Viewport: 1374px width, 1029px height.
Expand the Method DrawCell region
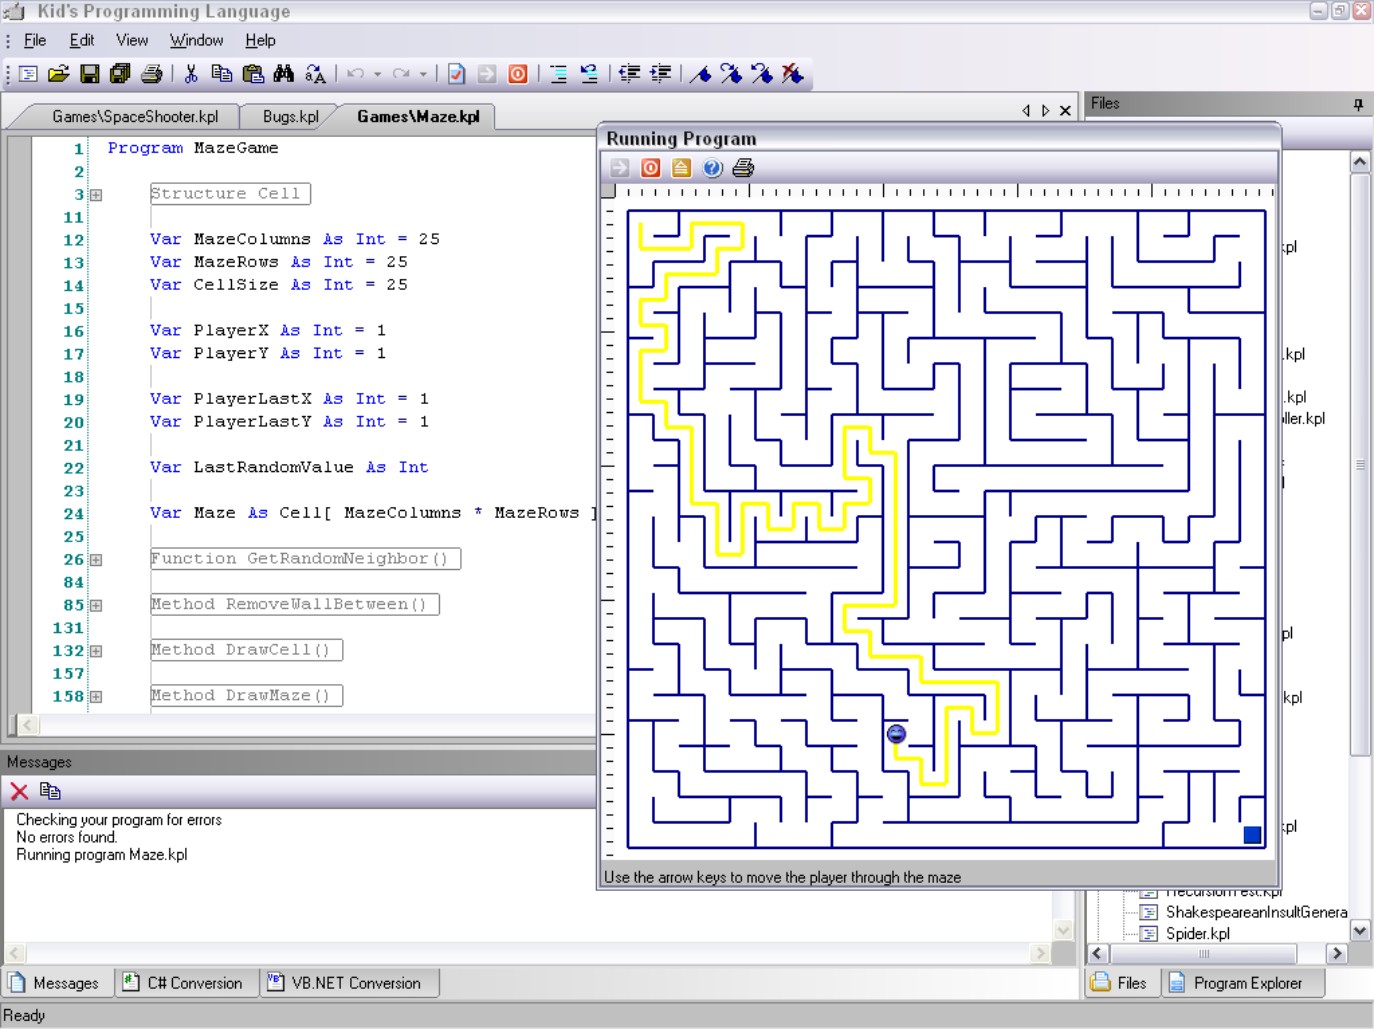tap(96, 651)
